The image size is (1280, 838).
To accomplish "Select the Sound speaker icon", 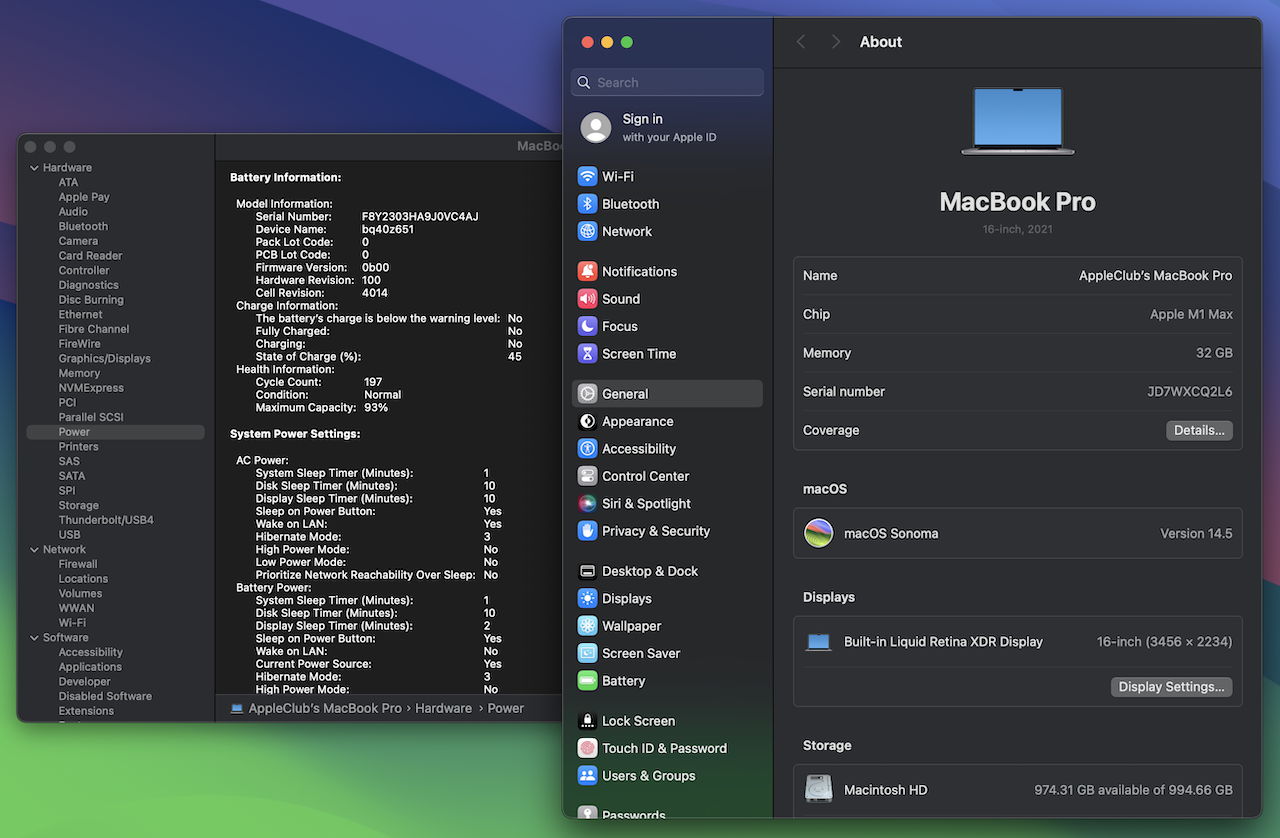I will [x=587, y=299].
